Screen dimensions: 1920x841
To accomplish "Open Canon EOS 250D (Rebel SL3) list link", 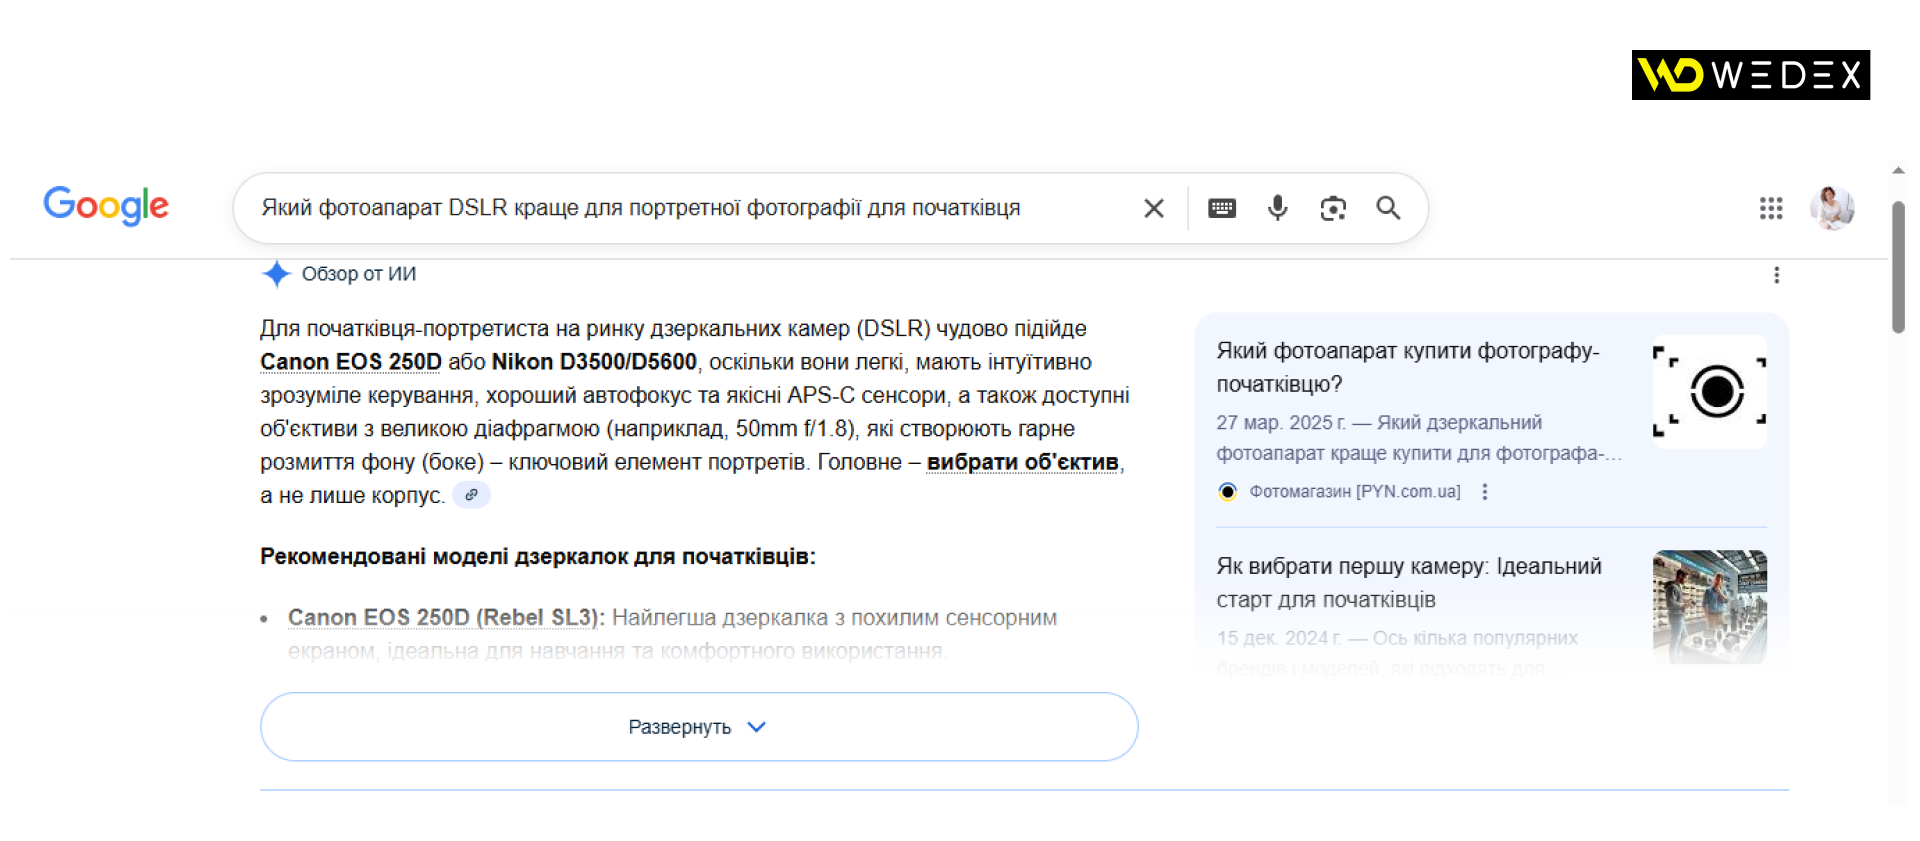I will [x=446, y=618].
